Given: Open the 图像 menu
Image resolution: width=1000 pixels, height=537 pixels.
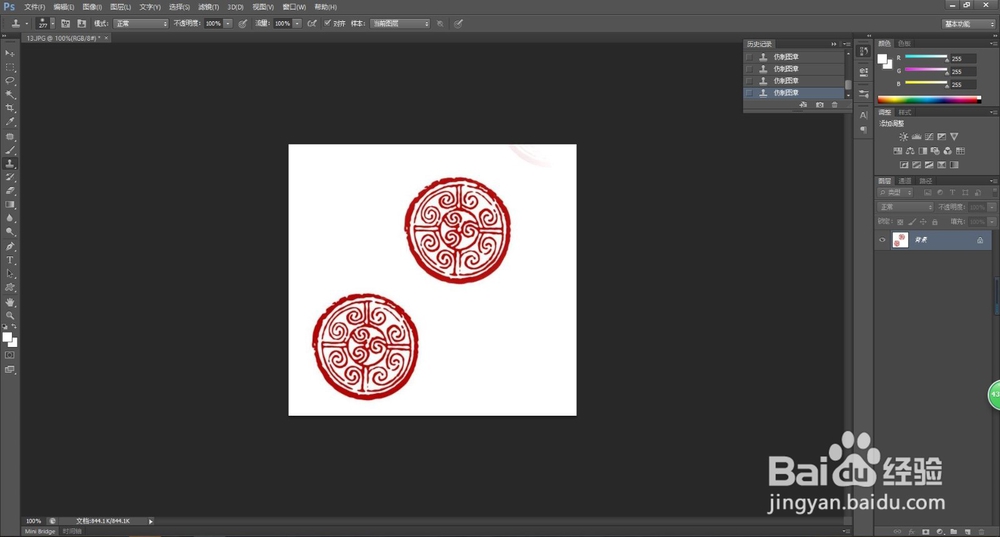Looking at the screenshot, I should pyautogui.click(x=92, y=7).
